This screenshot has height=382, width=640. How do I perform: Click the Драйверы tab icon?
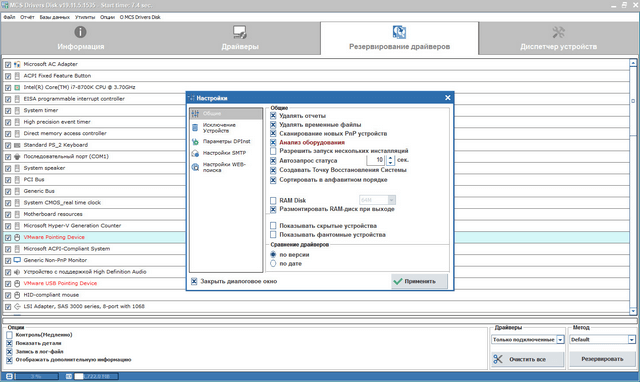pos(240,32)
